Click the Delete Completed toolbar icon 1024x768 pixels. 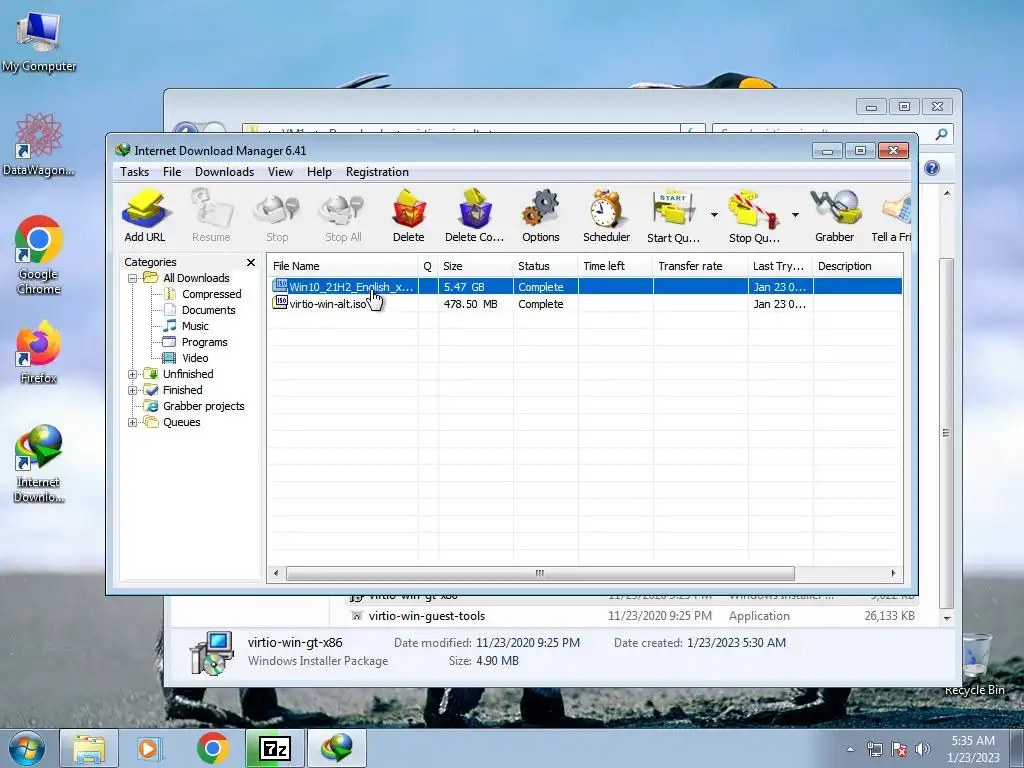475,216
